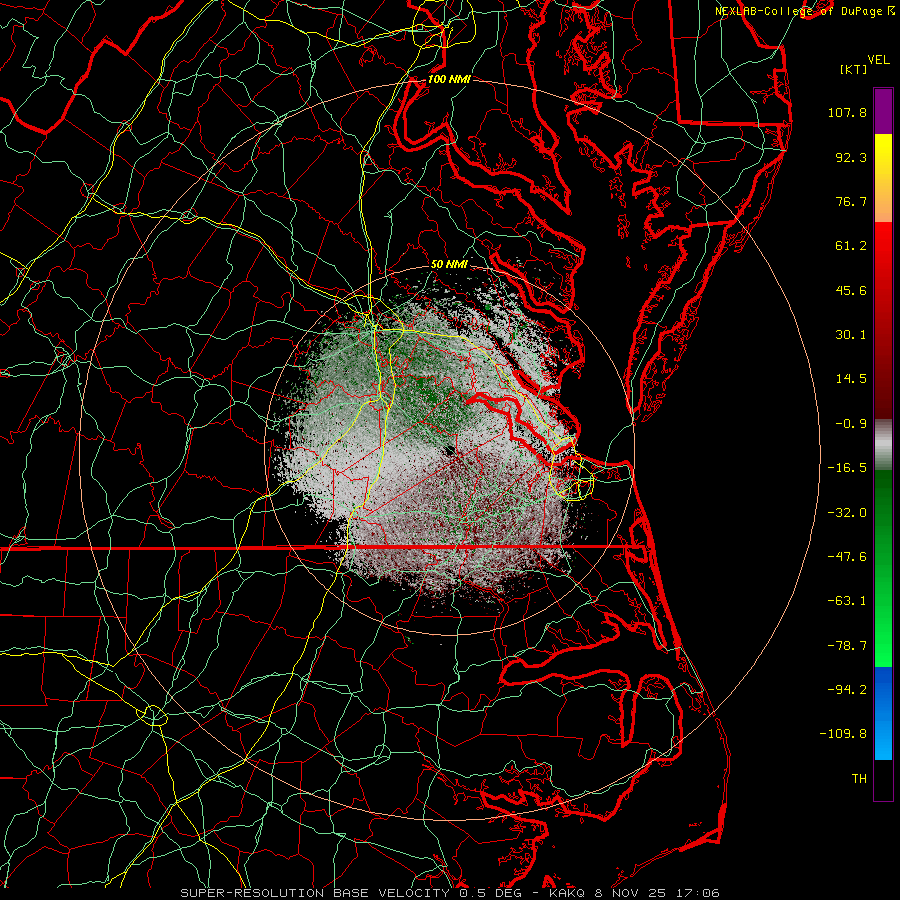Click the -47.6 velocity legend value
The width and height of the screenshot is (900, 900).
click(x=847, y=557)
